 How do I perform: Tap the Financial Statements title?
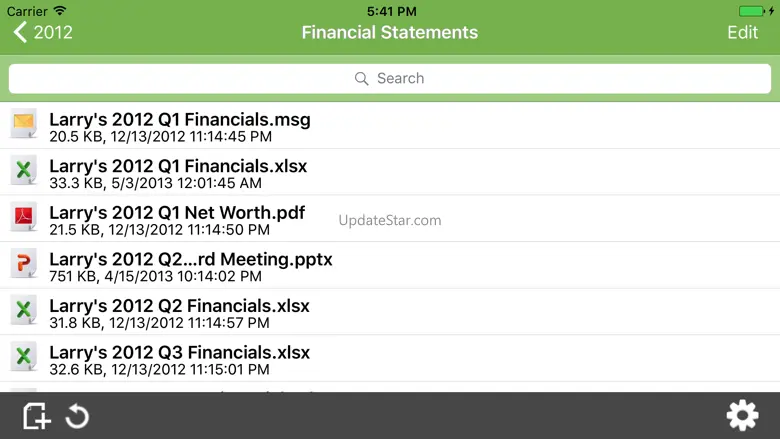[x=390, y=32]
